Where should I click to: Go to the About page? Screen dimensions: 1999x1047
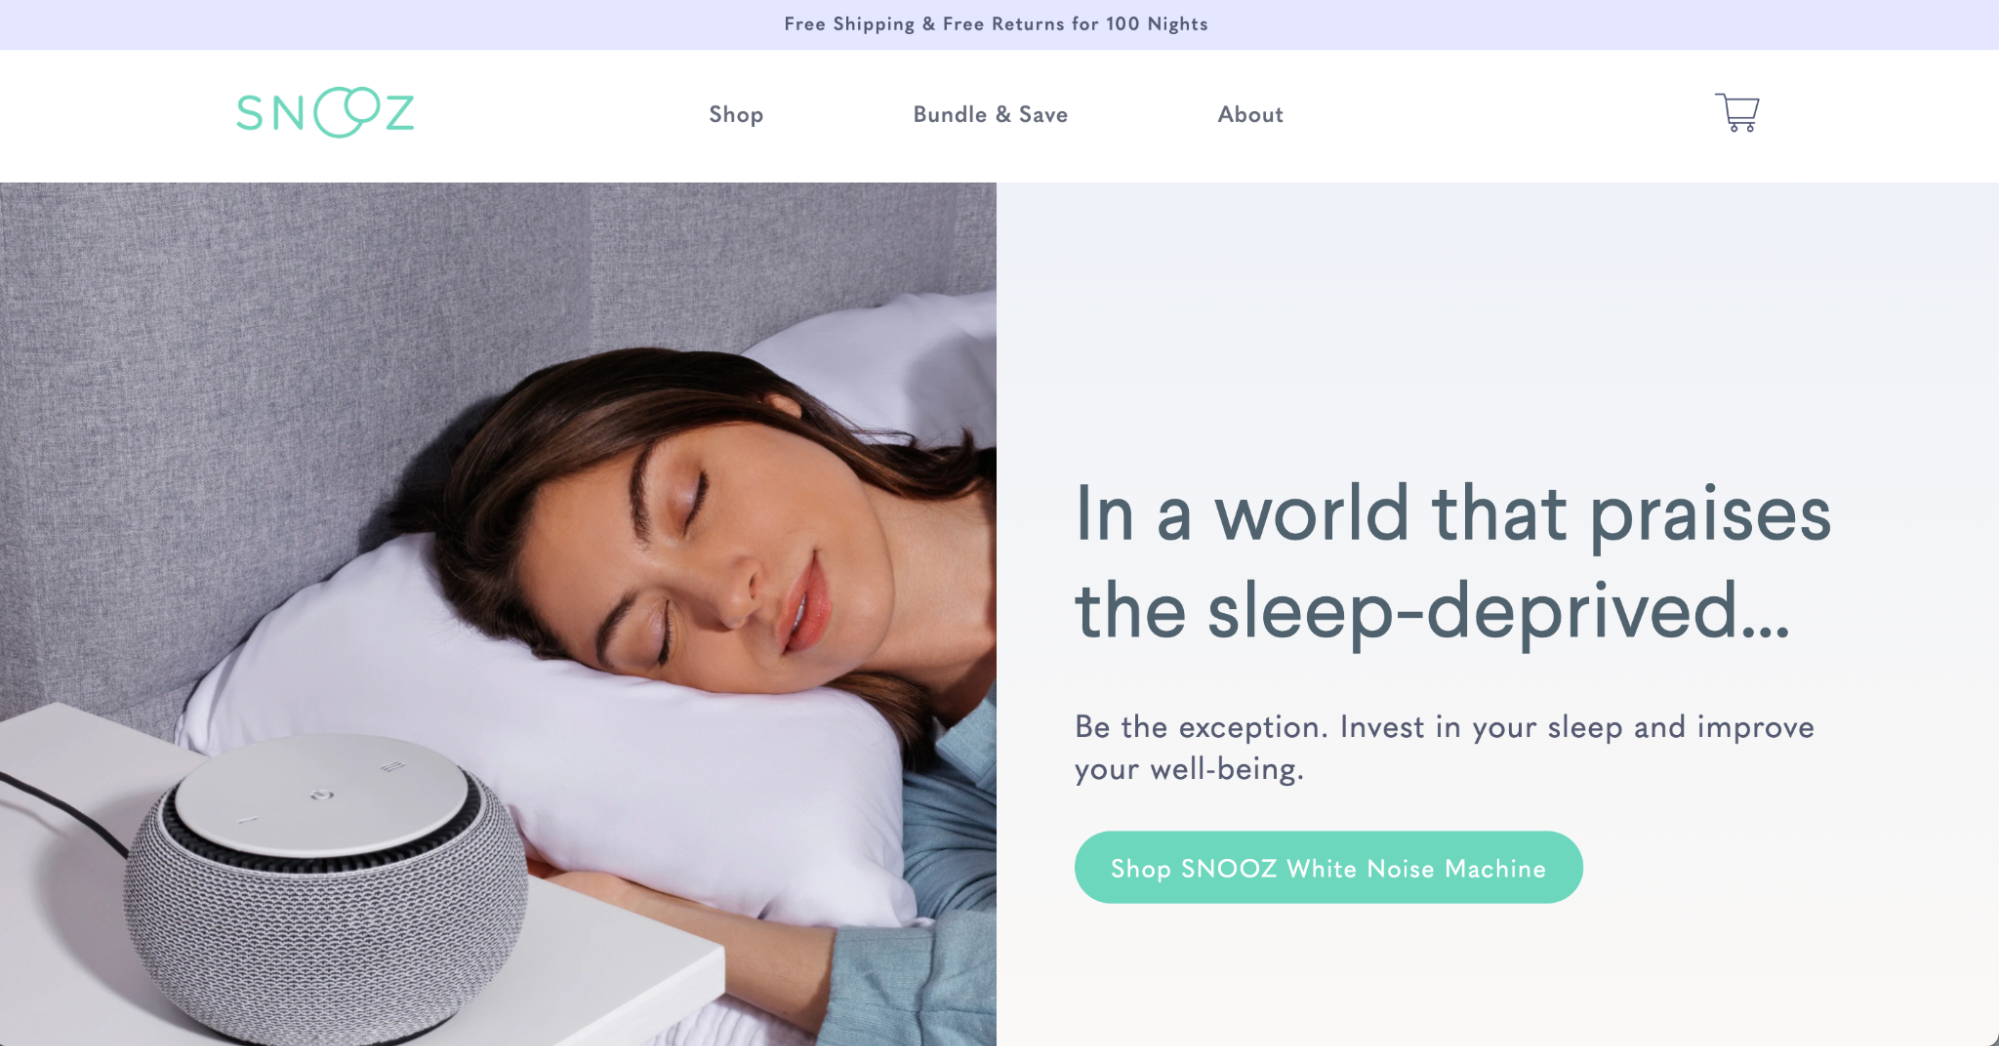(1250, 114)
